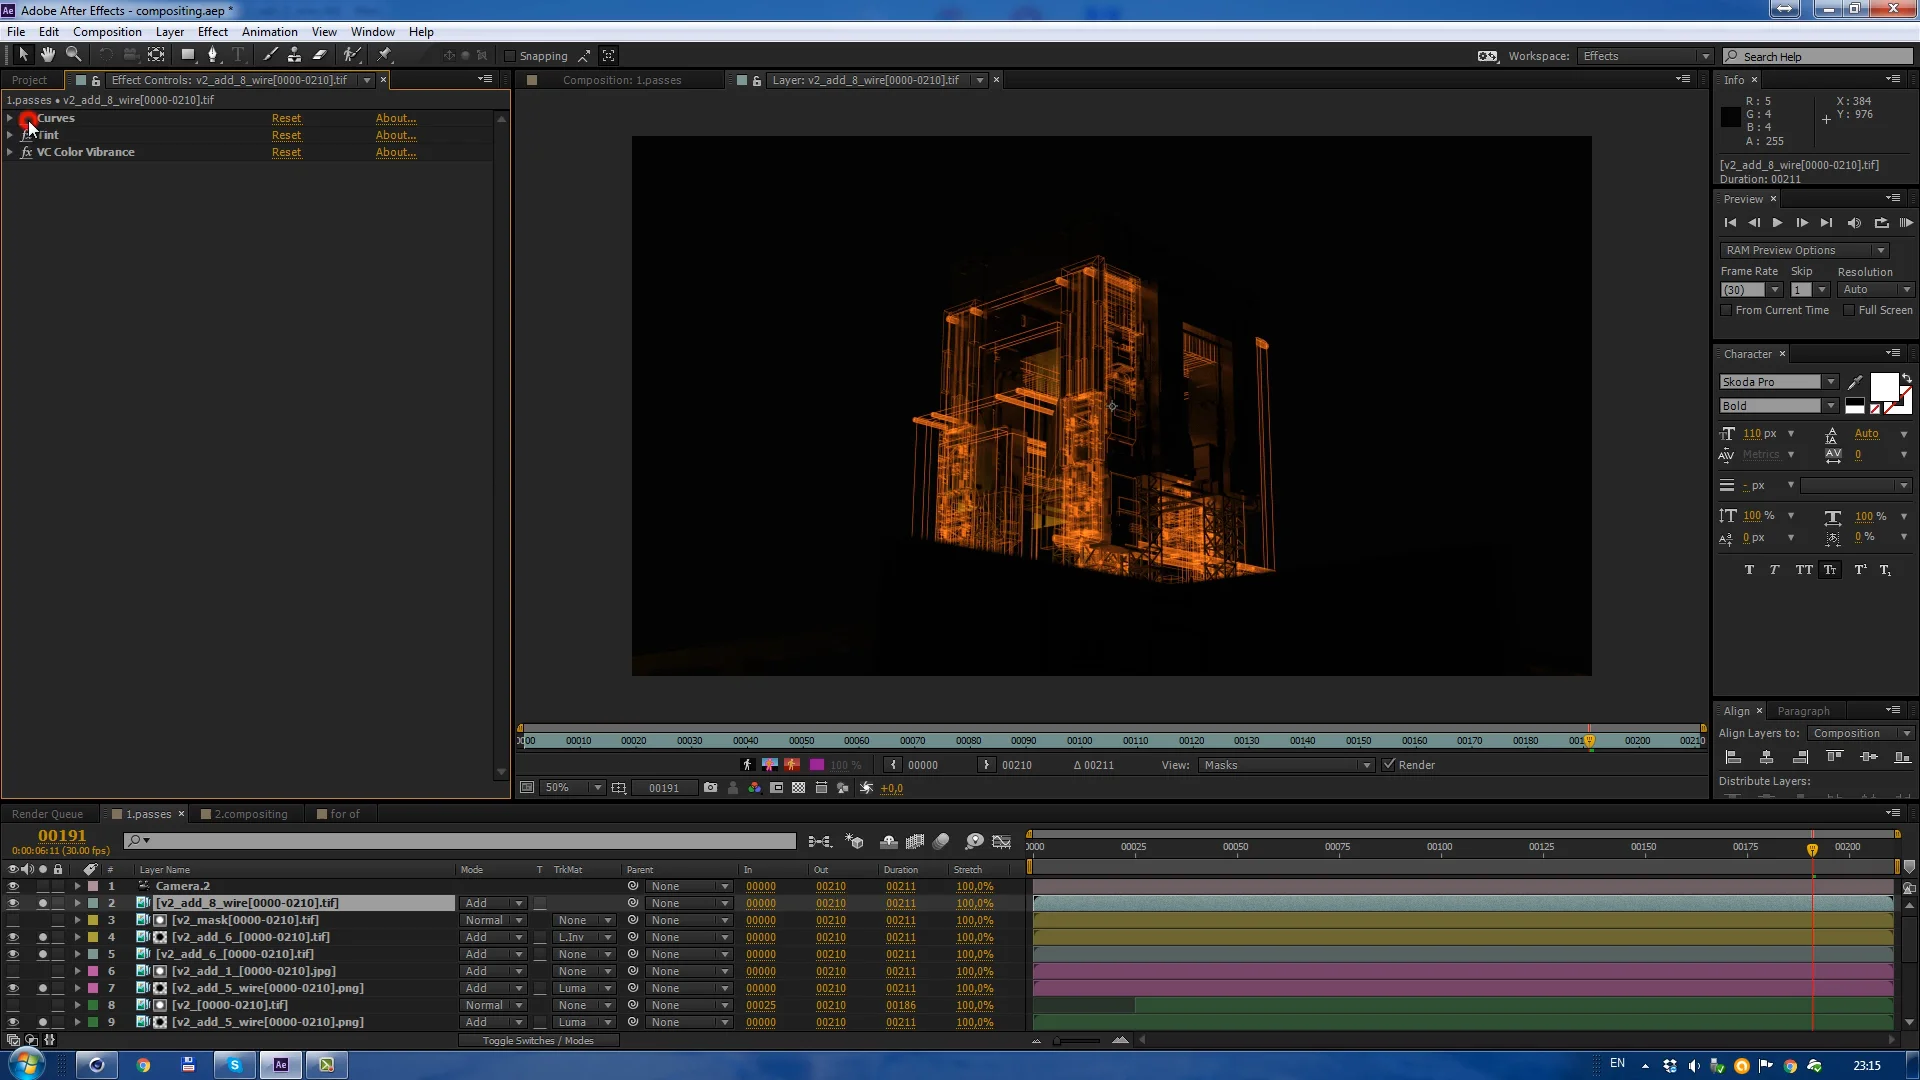Switch to the Project panel tab
Image resolution: width=1920 pixels, height=1080 pixels.
(29, 80)
